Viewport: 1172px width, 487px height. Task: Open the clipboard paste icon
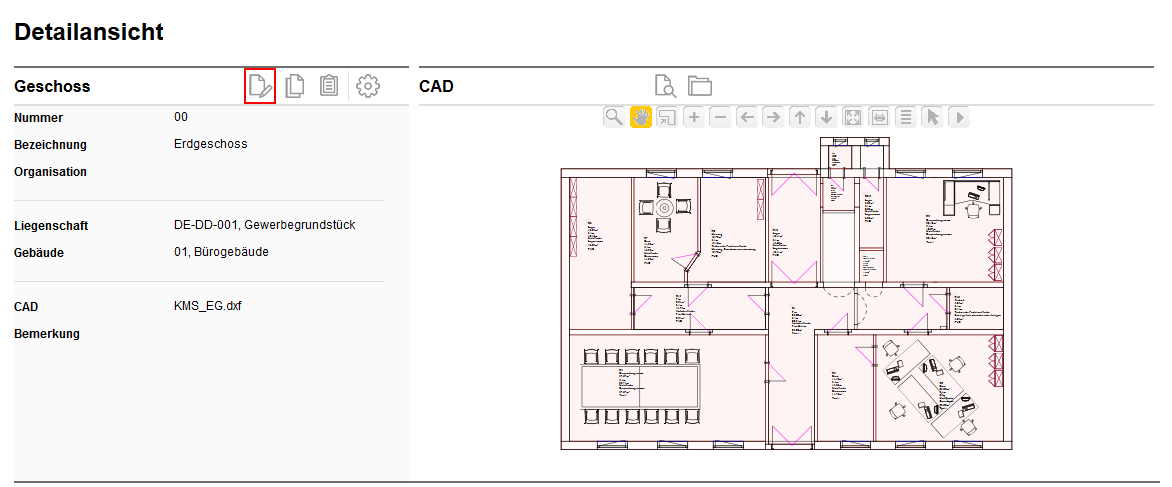coord(328,86)
